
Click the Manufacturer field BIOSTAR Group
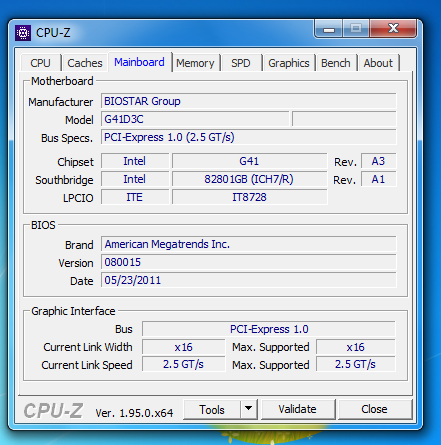click(x=249, y=101)
